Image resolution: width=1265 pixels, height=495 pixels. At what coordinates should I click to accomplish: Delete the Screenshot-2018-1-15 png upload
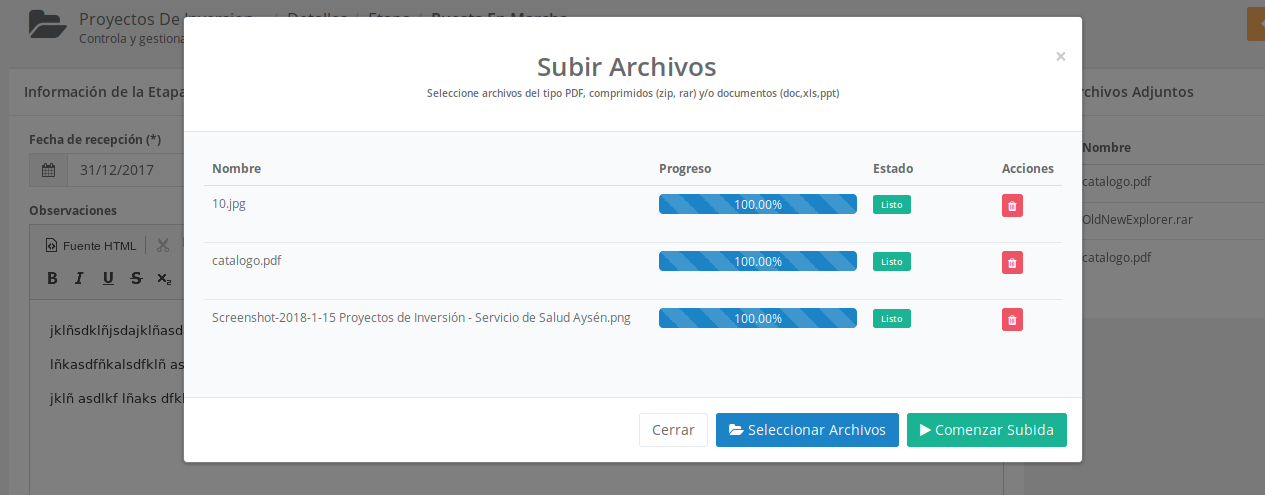click(x=1012, y=320)
